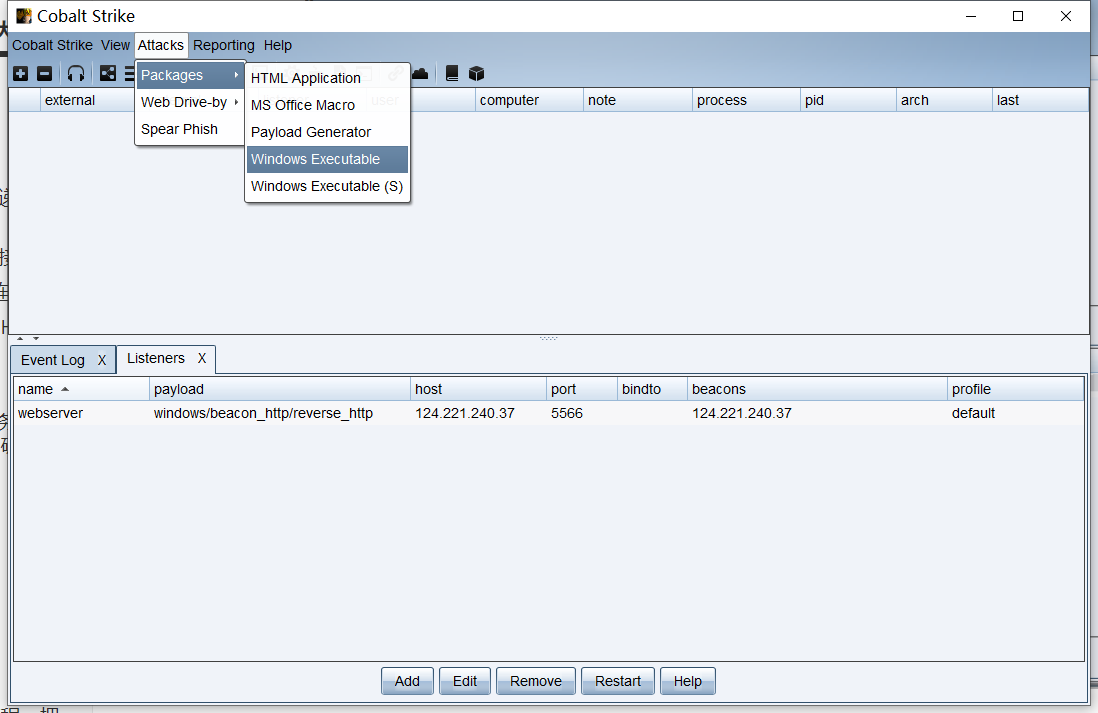Image resolution: width=1098 pixels, height=713 pixels.
Task: Click the beacons column header
Action: [817, 389]
